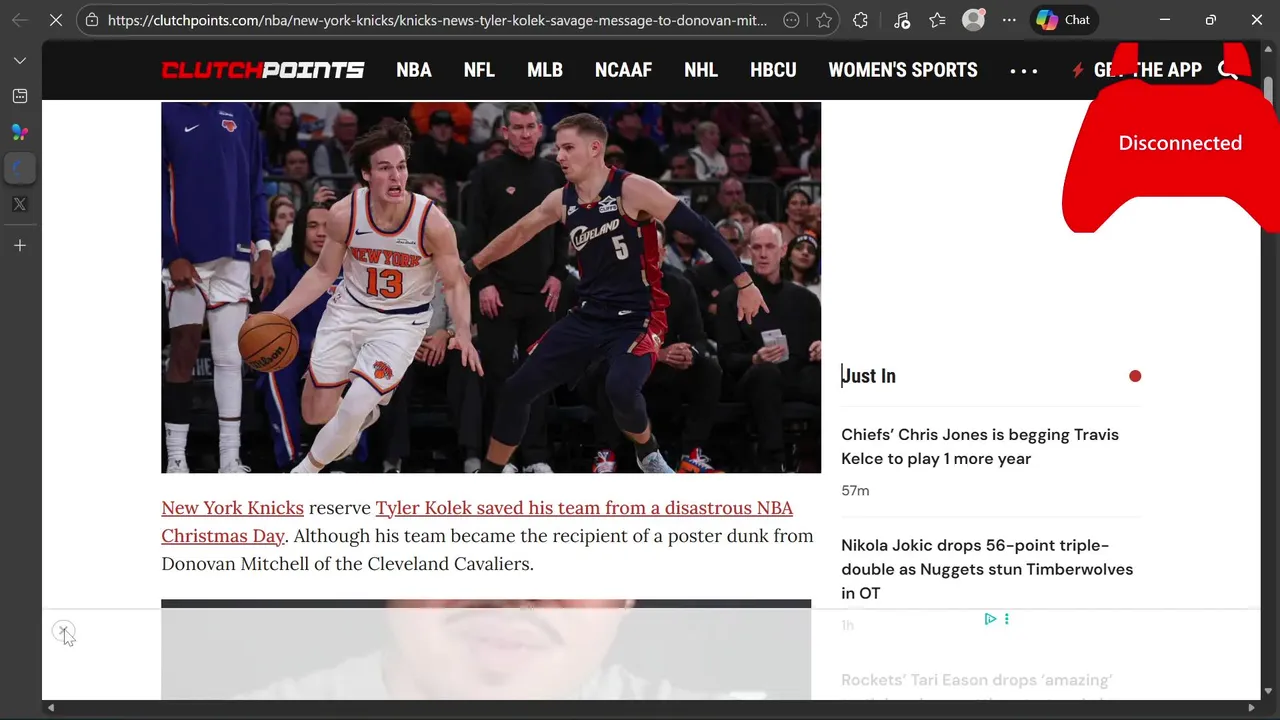The height and width of the screenshot is (720, 1280).
Task: Close the bottom ad banner
Action: 63,631
